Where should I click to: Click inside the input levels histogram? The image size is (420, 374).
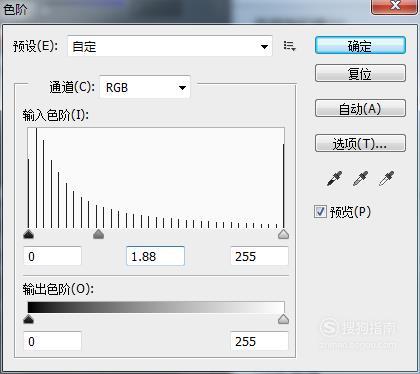[156, 178]
